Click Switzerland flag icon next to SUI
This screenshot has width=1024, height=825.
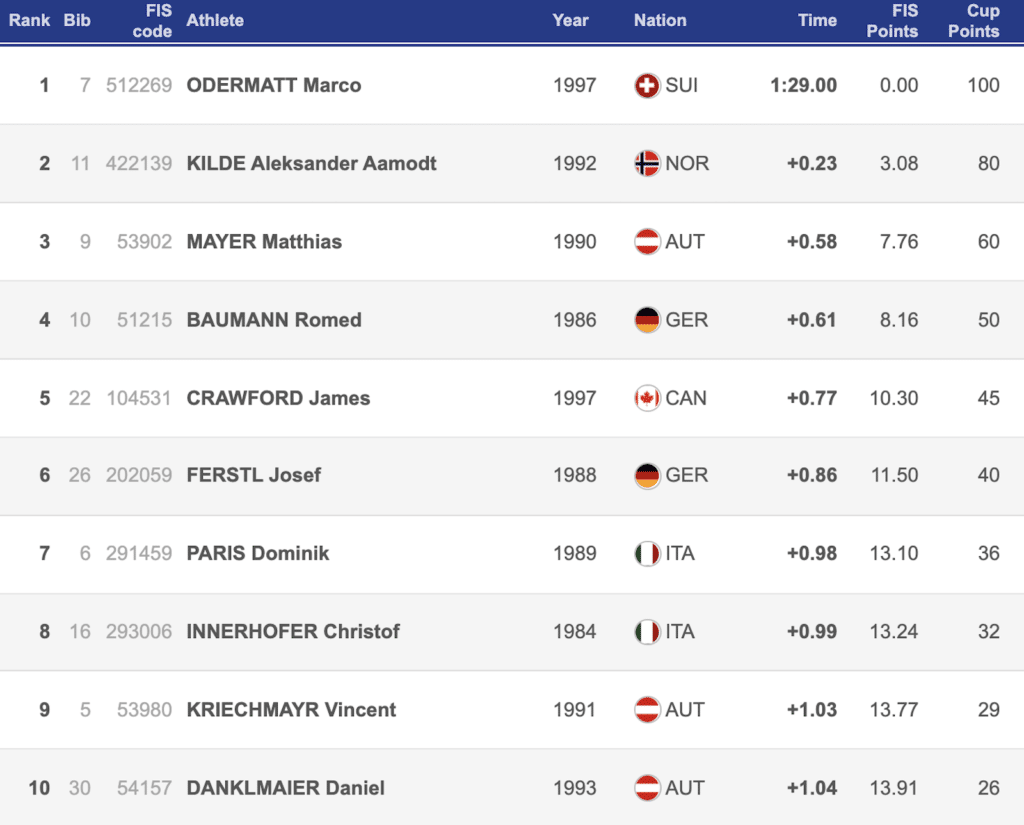pyautogui.click(x=647, y=85)
